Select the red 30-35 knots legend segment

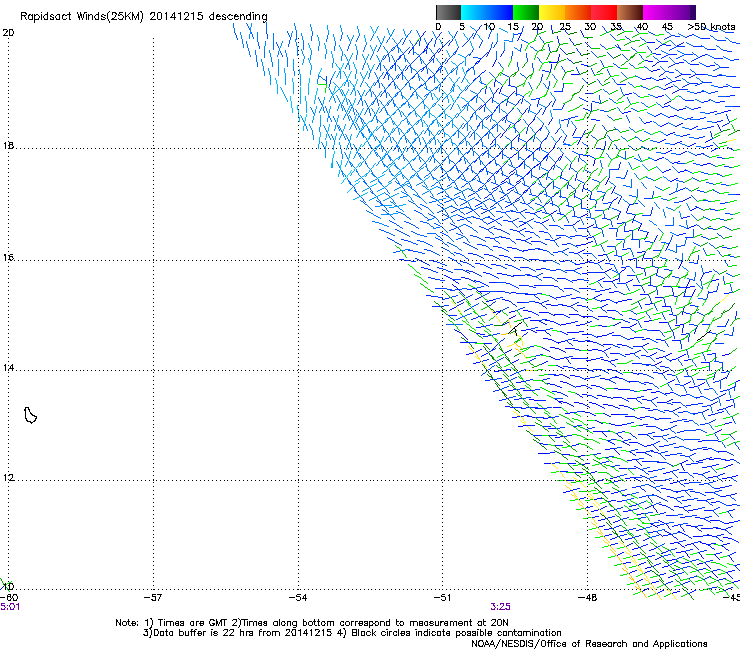(x=604, y=12)
